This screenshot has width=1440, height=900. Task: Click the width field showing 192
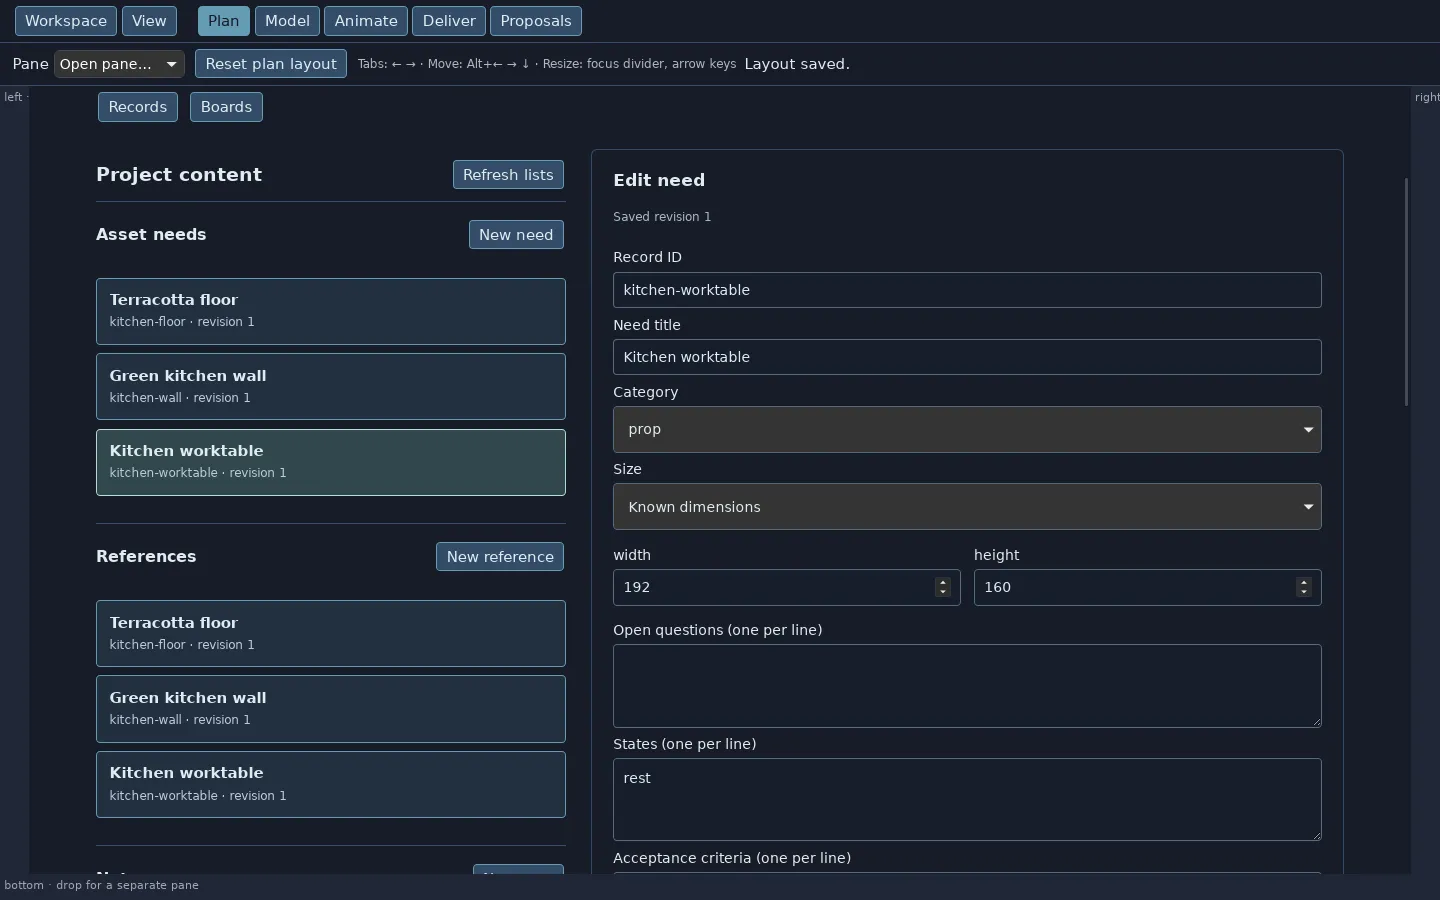[786, 587]
